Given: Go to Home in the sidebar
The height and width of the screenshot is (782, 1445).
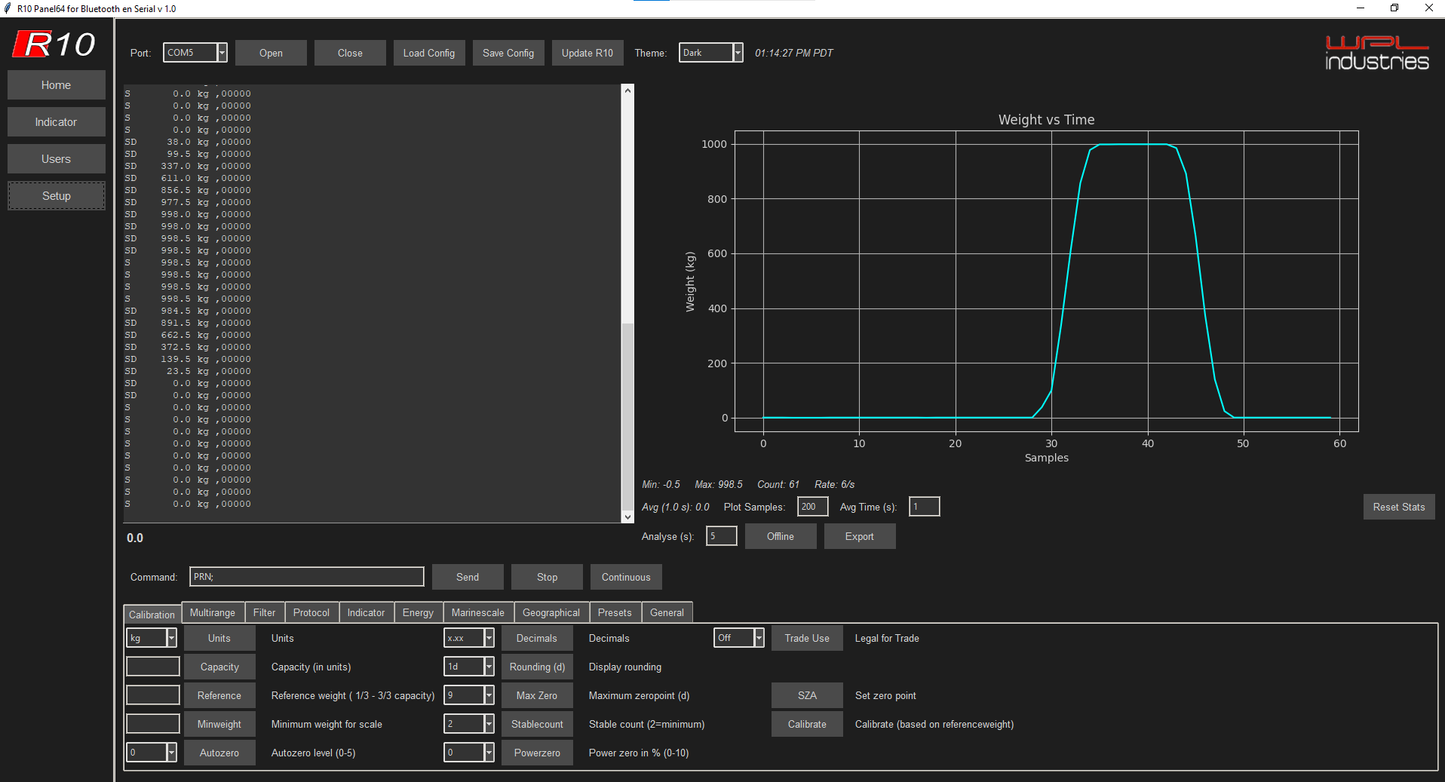Looking at the screenshot, I should [56, 85].
